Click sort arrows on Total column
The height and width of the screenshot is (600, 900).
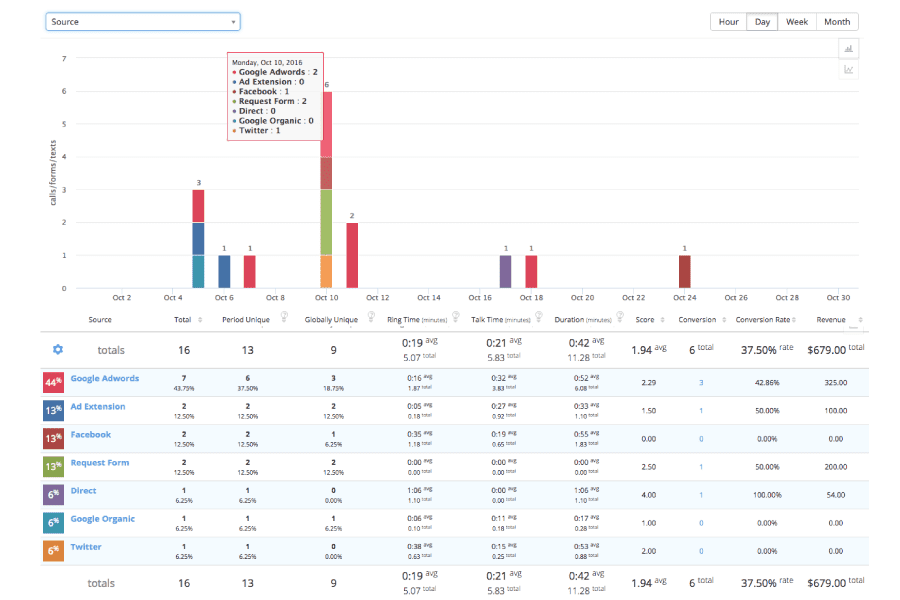(x=200, y=320)
